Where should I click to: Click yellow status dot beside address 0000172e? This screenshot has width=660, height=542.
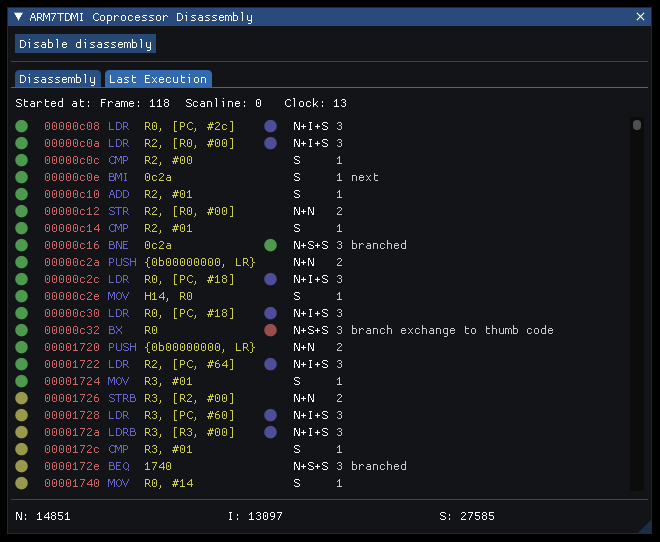click(21, 466)
